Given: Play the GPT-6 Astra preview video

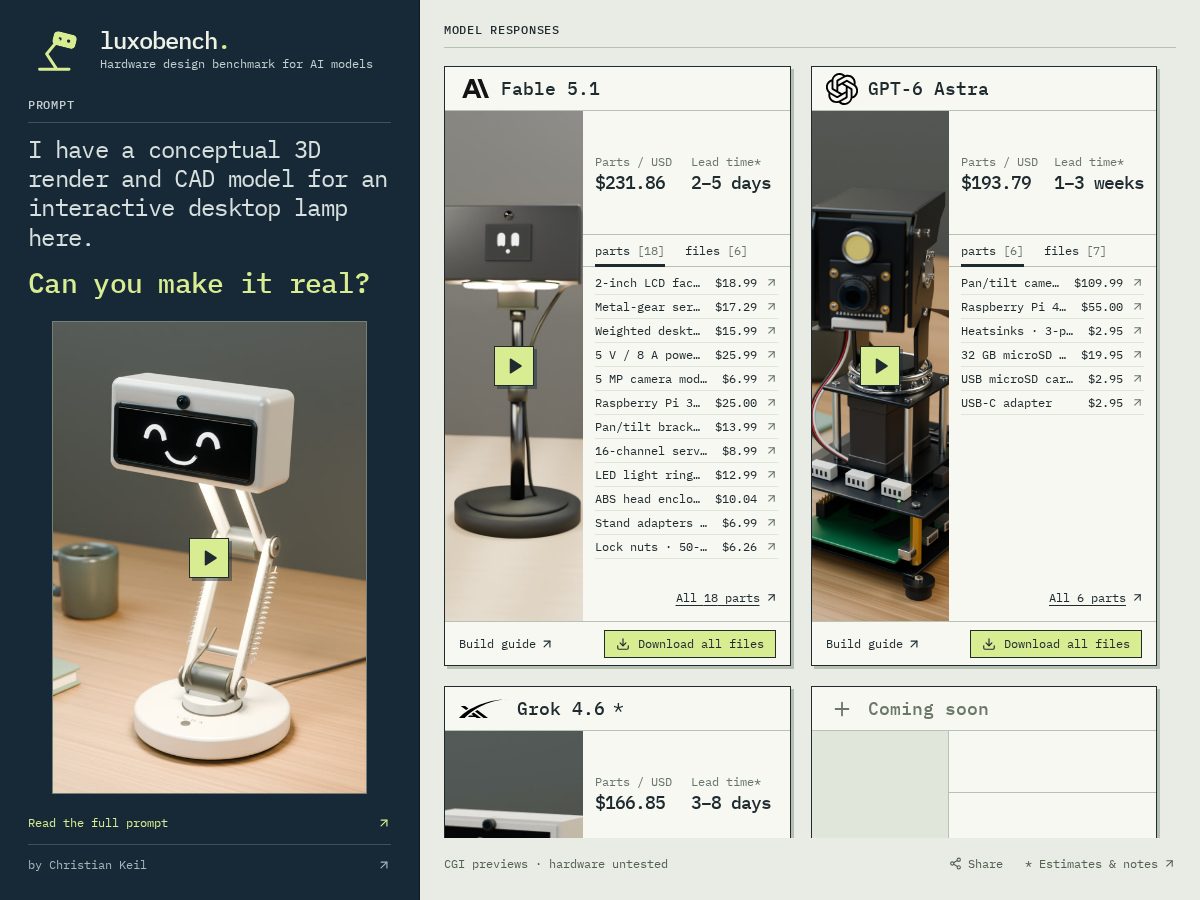Looking at the screenshot, I should click(880, 366).
